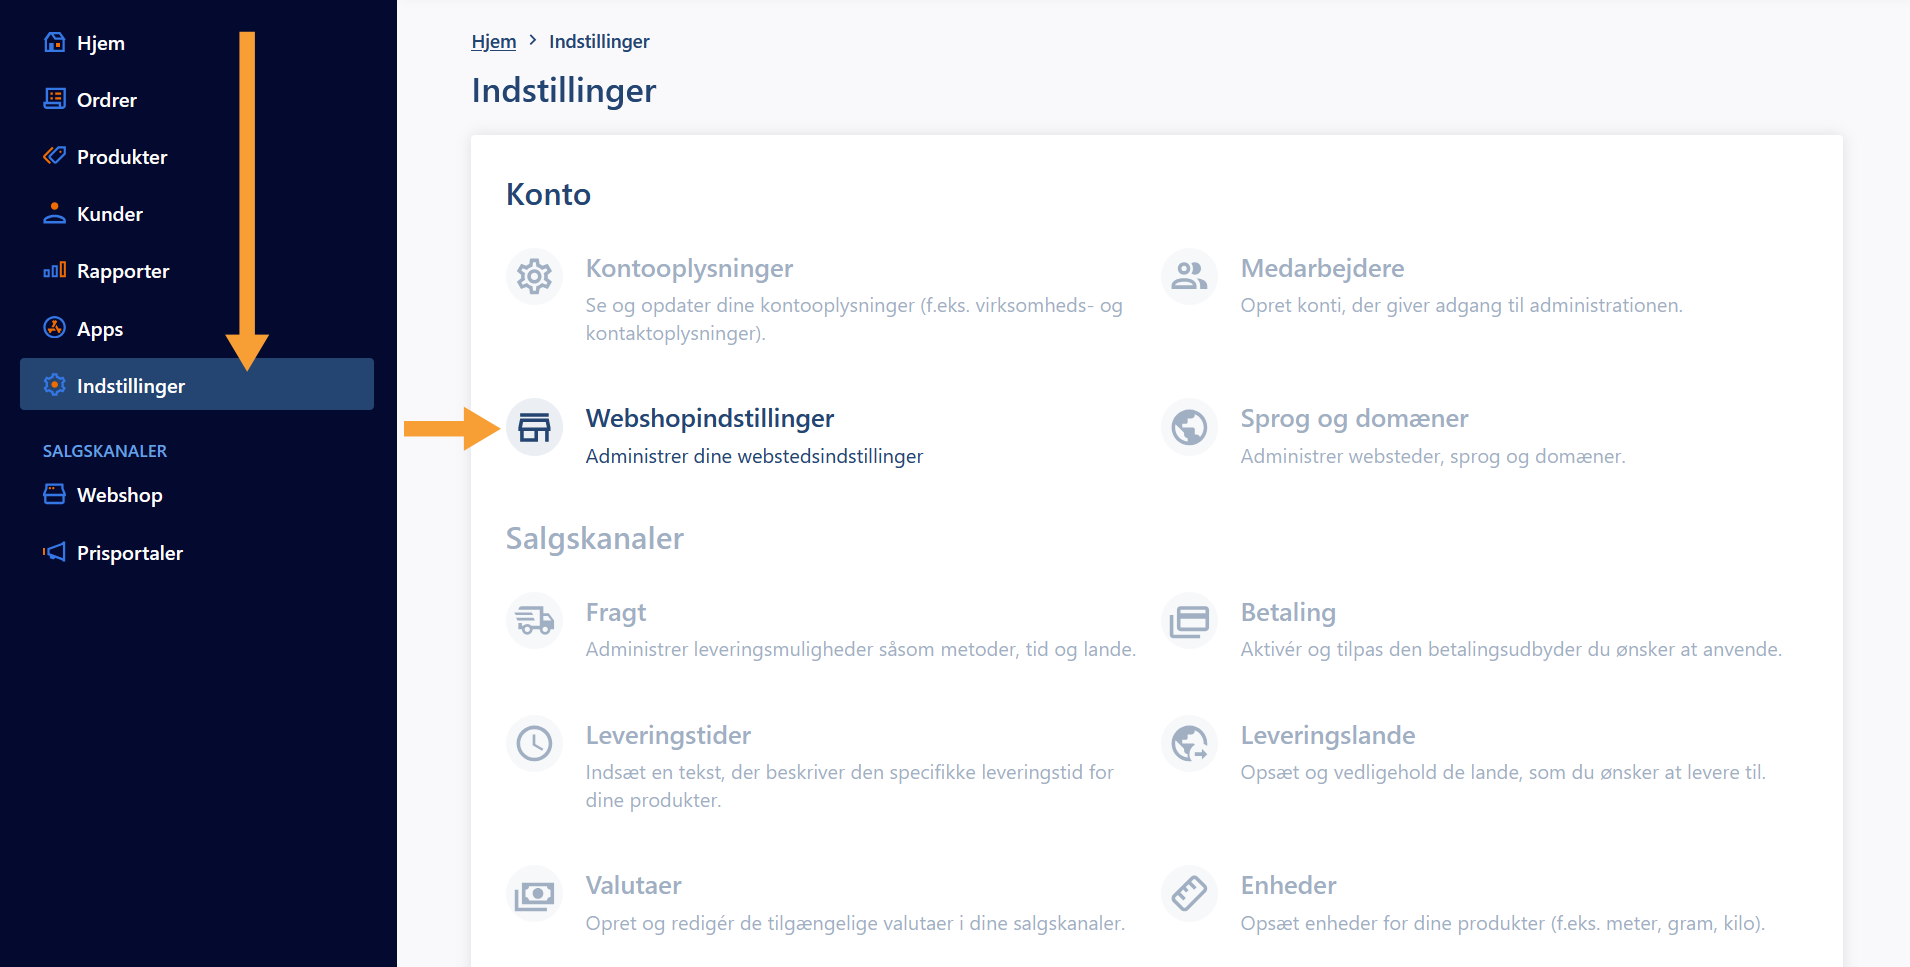Click the Webshopindstillinger storefront icon

534,427
